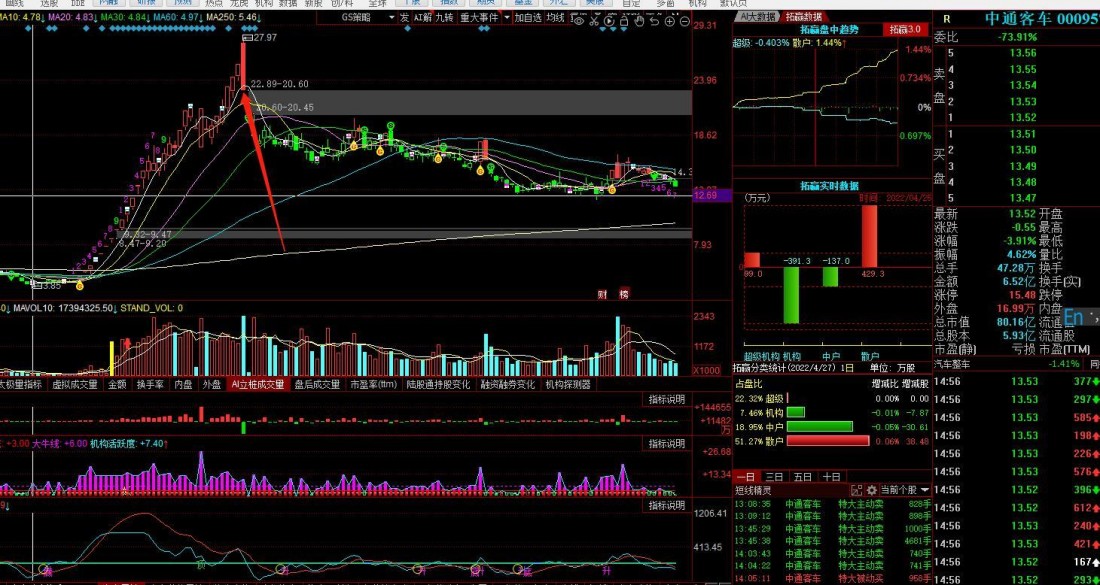Click the 短线精灵 panel title
The image size is (1100, 585).
pyautogui.click(x=753, y=490)
